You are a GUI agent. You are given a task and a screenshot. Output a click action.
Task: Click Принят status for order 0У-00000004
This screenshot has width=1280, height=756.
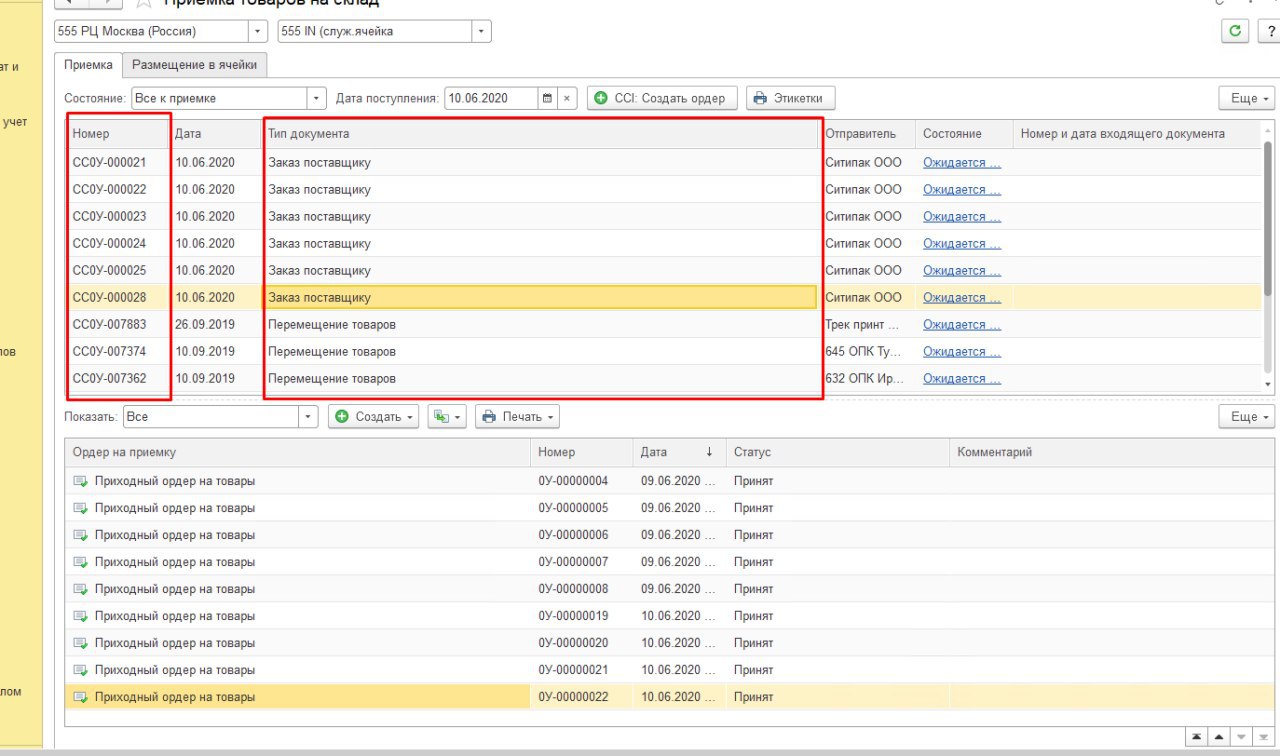tap(753, 481)
